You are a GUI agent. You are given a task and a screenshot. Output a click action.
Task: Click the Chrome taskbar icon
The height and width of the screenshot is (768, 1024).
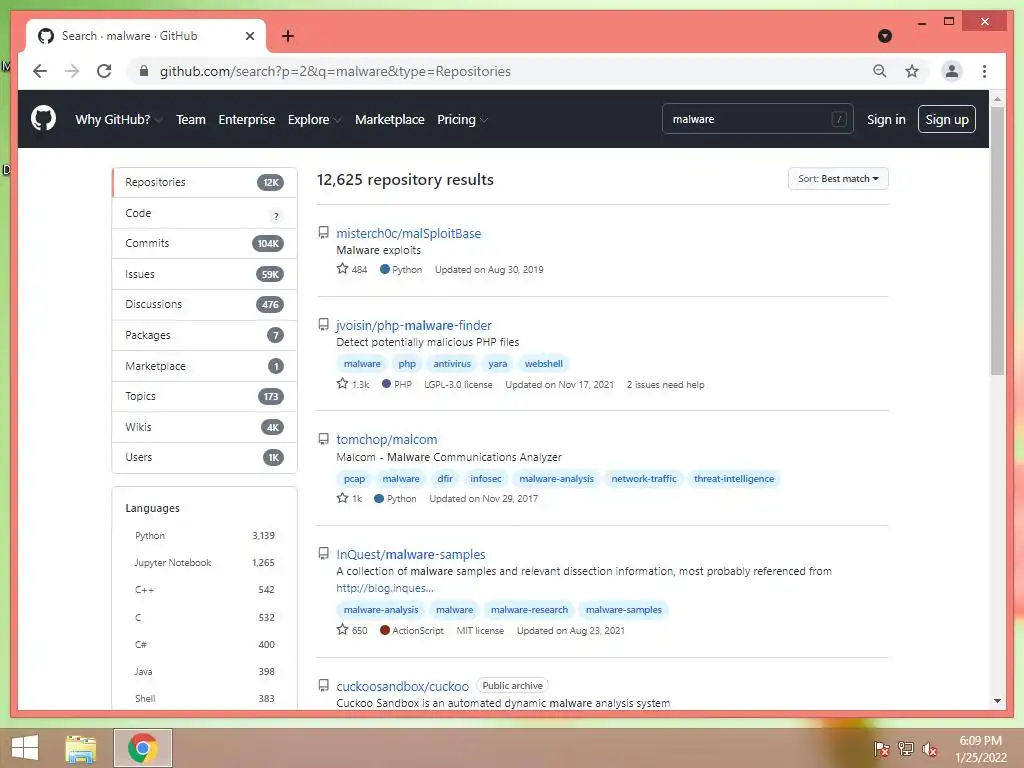click(x=142, y=748)
